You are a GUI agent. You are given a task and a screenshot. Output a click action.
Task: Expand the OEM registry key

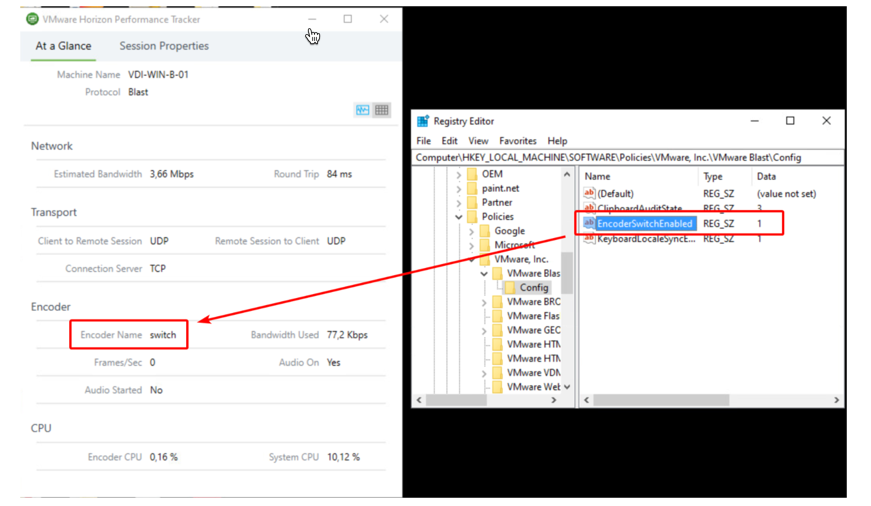[x=459, y=174]
